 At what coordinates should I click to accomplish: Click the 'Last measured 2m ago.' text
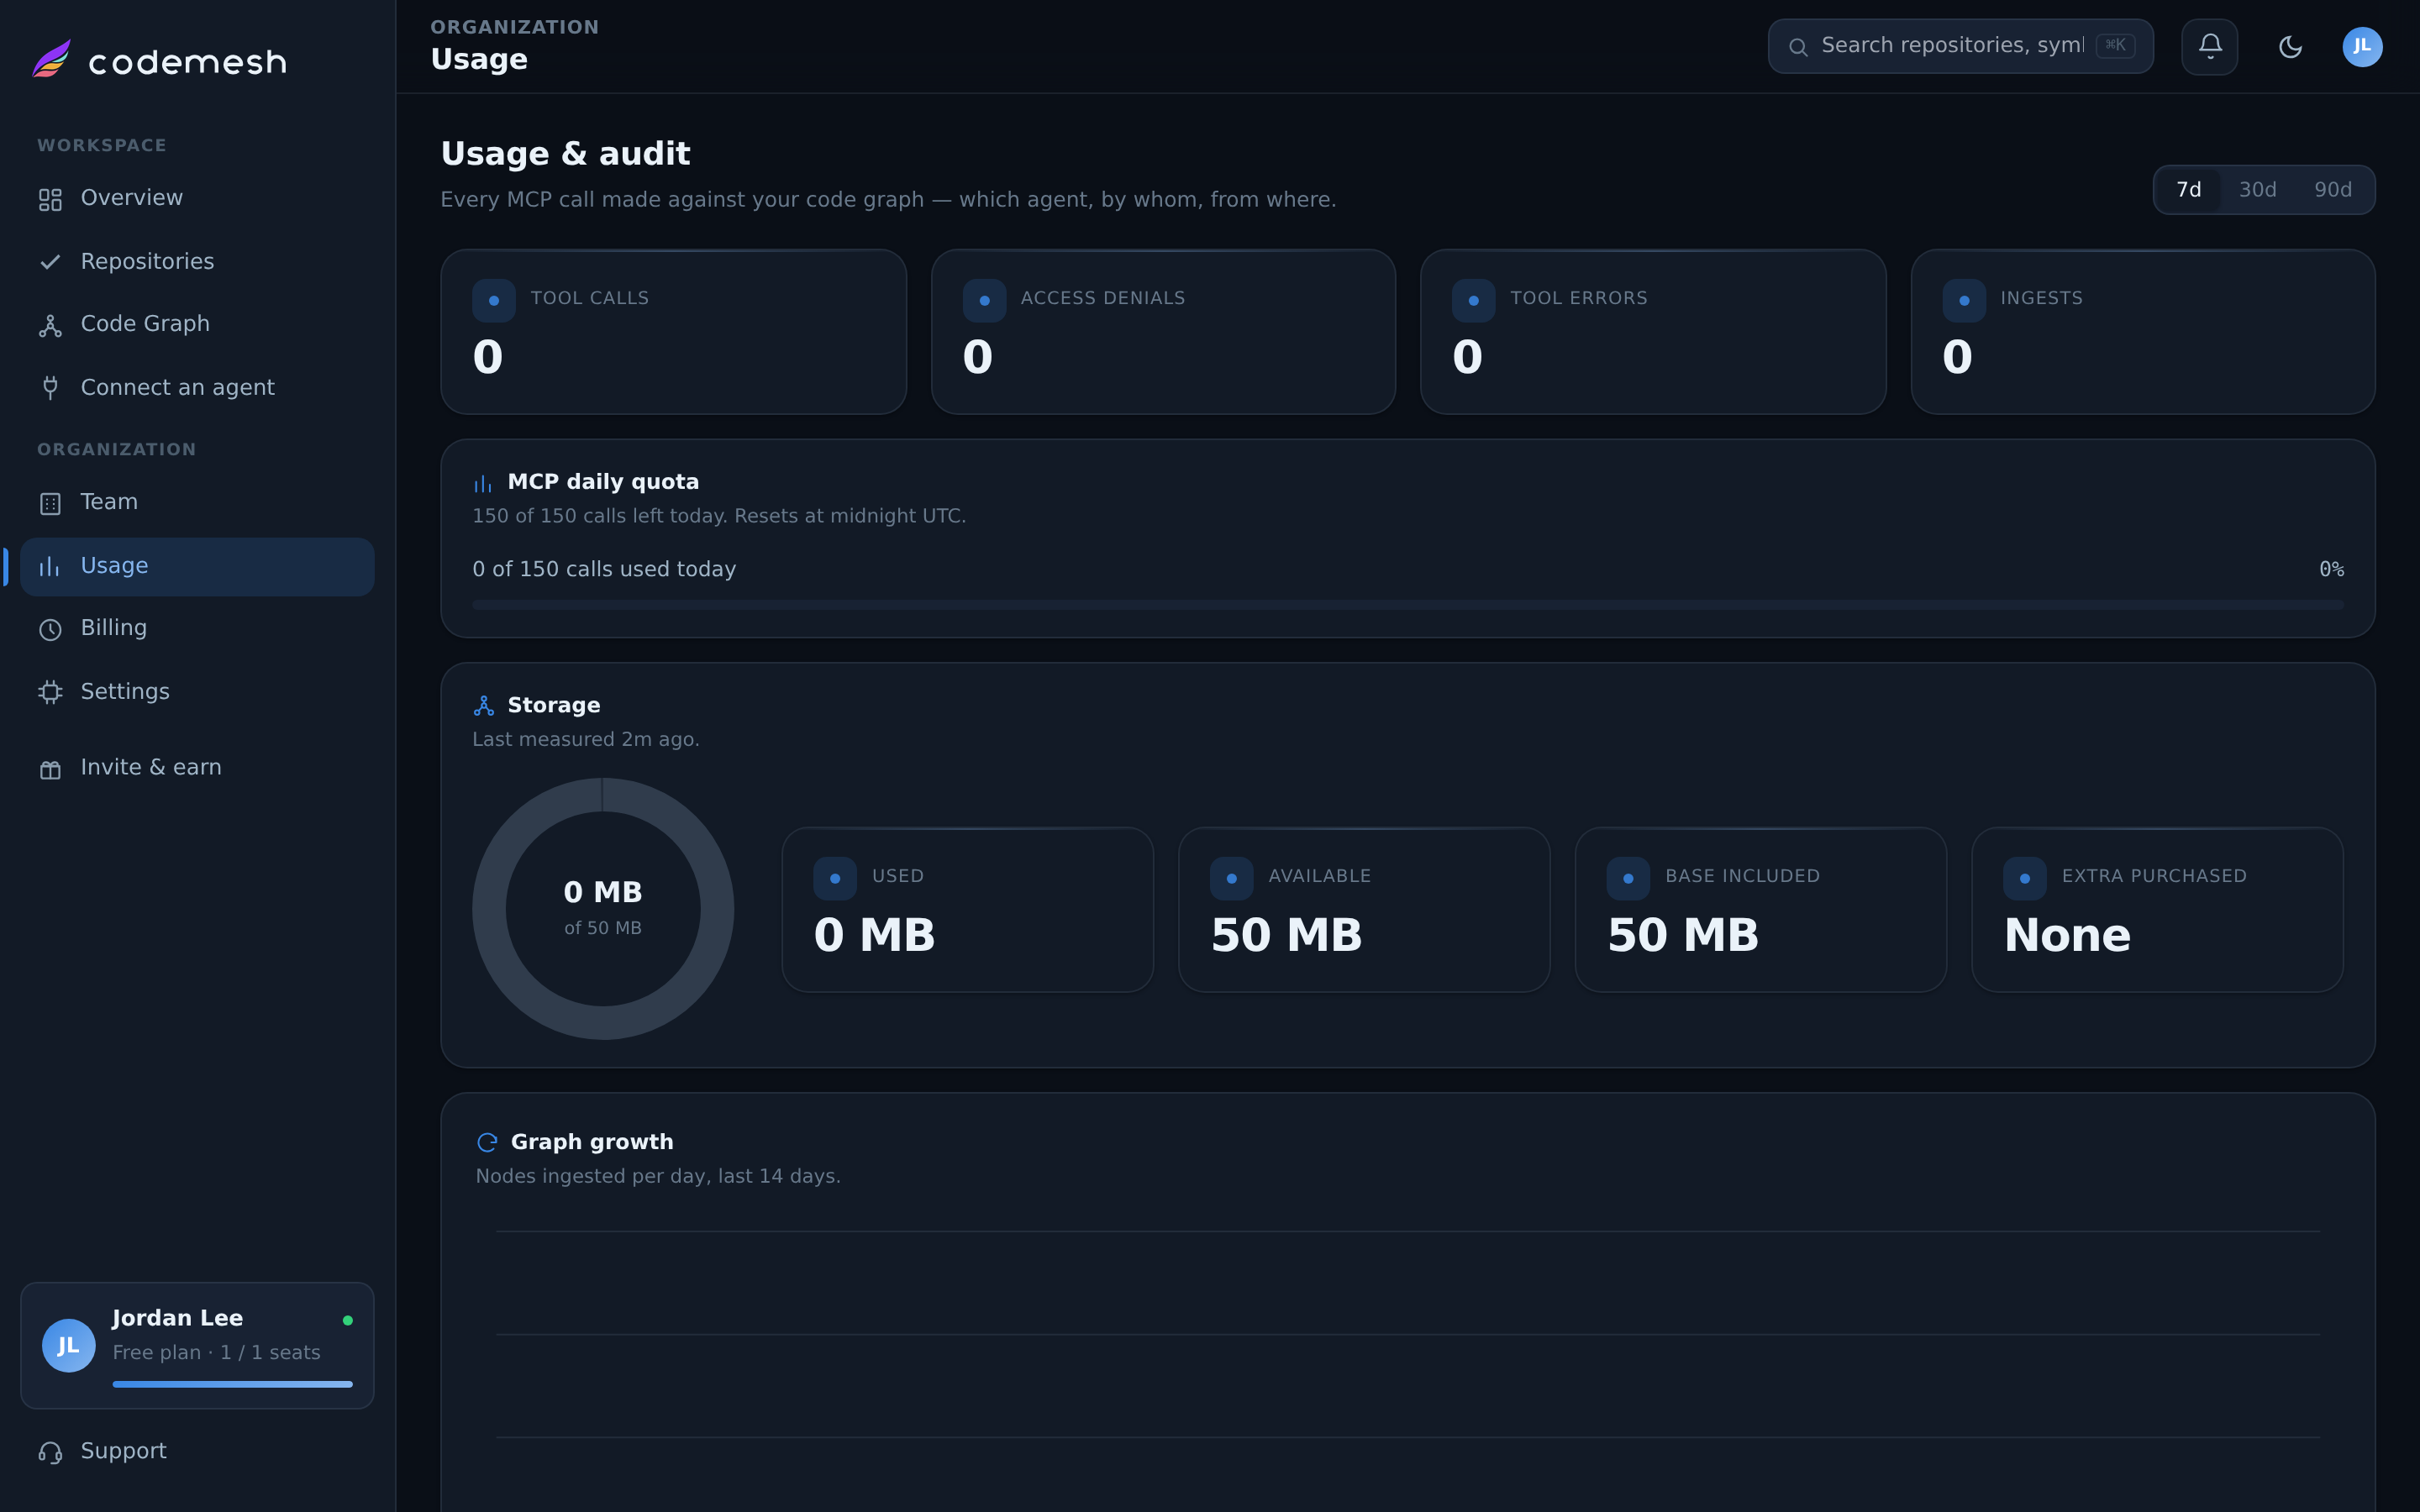click(586, 739)
